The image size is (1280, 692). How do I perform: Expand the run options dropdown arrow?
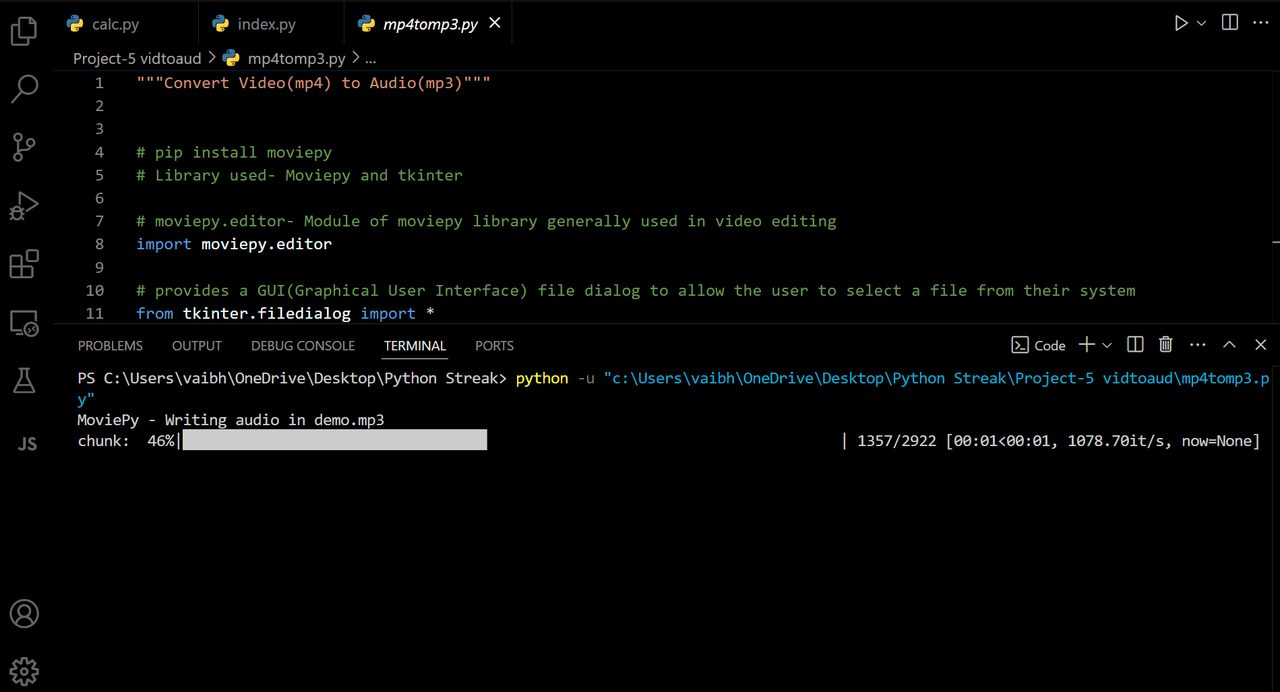1201,23
